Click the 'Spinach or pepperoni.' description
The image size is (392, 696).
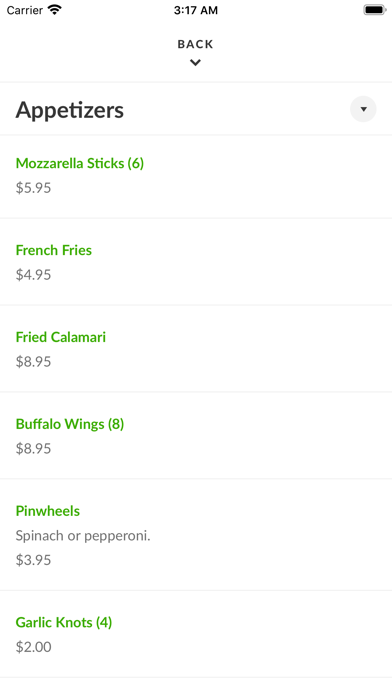coord(83,536)
